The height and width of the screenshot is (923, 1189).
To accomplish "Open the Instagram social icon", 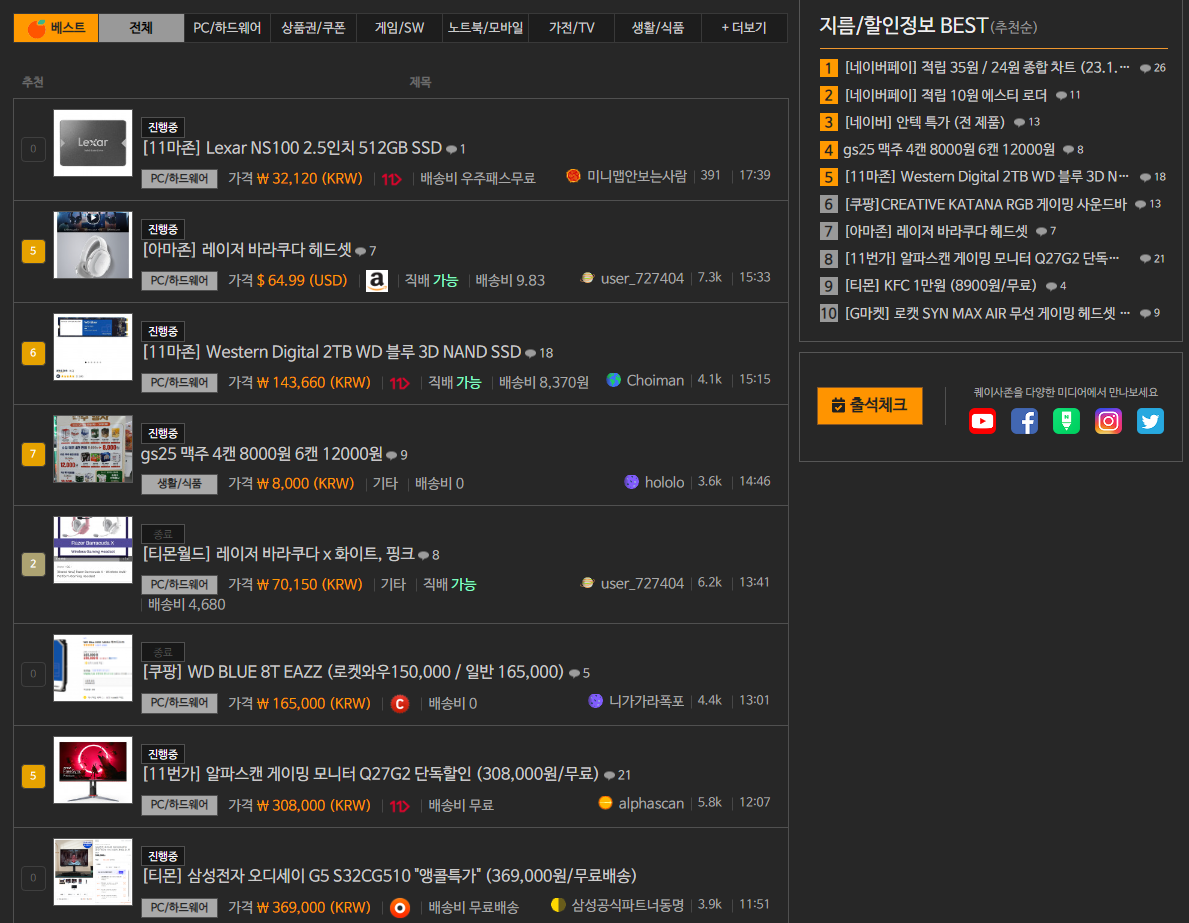I will [1108, 421].
